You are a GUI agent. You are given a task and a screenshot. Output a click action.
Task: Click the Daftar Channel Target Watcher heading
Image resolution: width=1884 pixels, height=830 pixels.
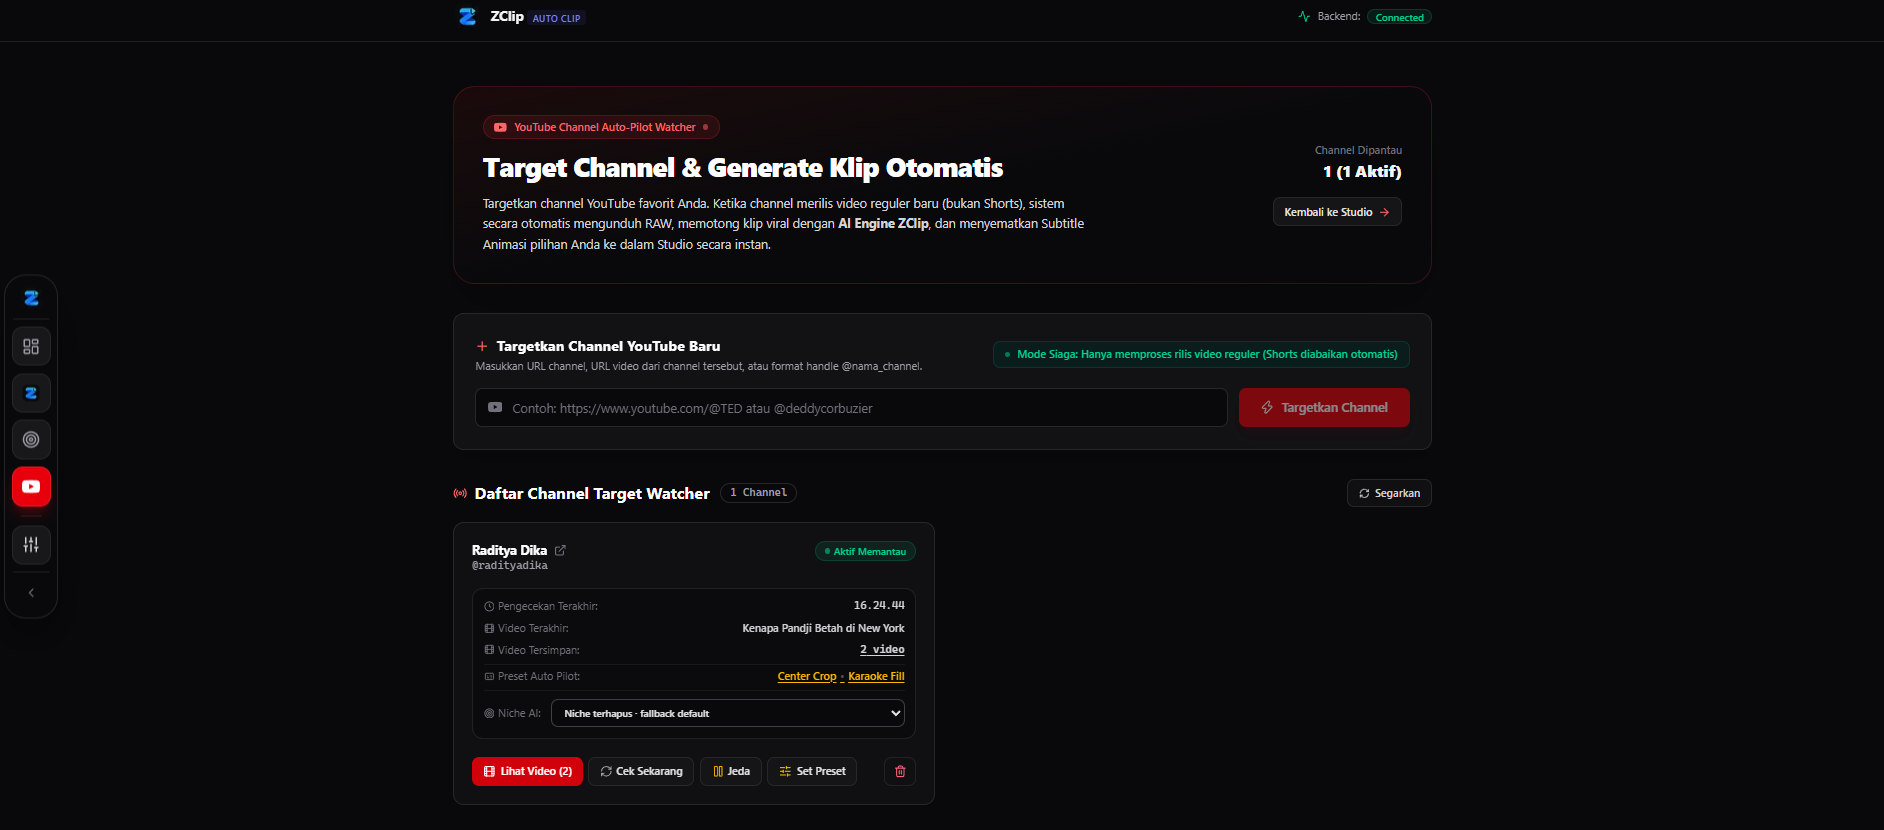[592, 493]
